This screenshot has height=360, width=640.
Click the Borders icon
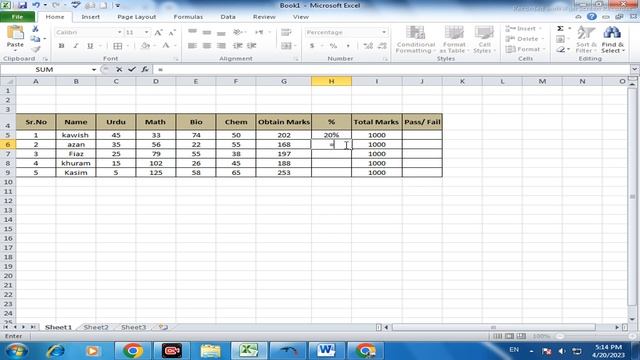tap(118, 46)
